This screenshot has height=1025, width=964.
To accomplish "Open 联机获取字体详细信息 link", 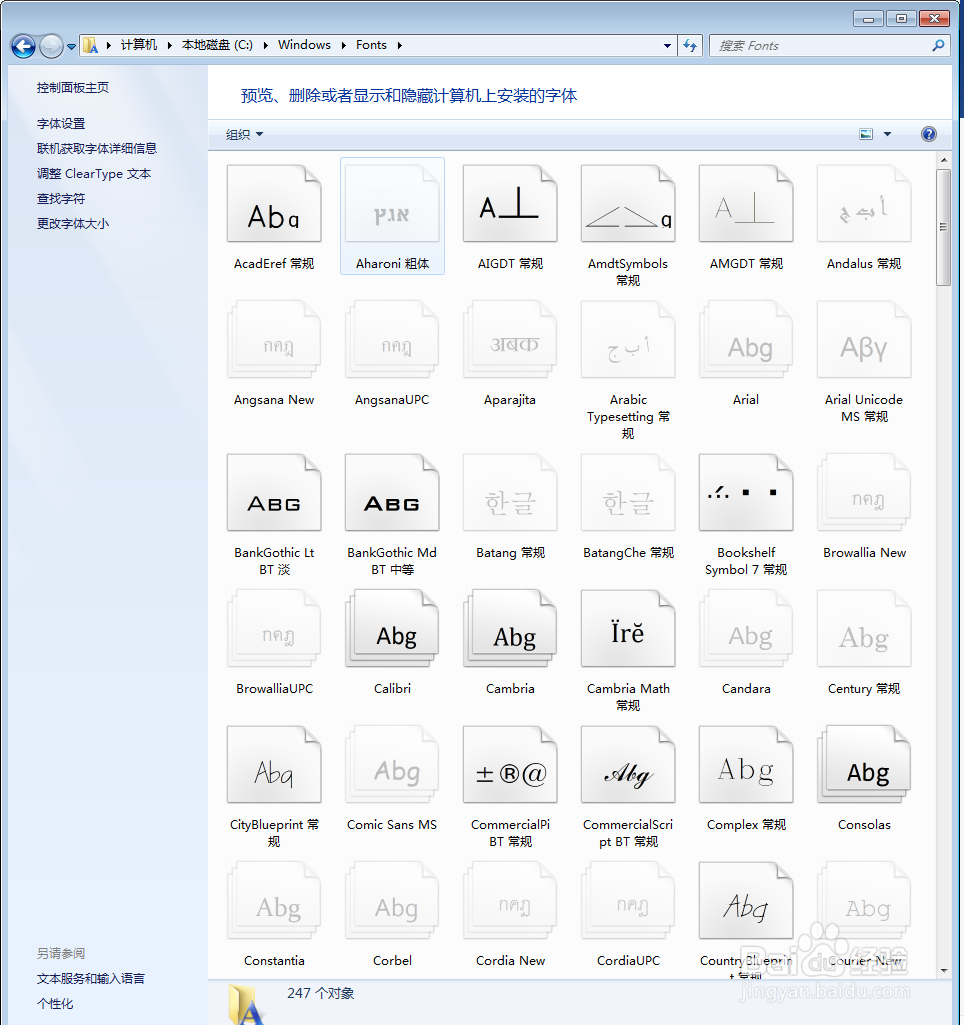I will 97,148.
